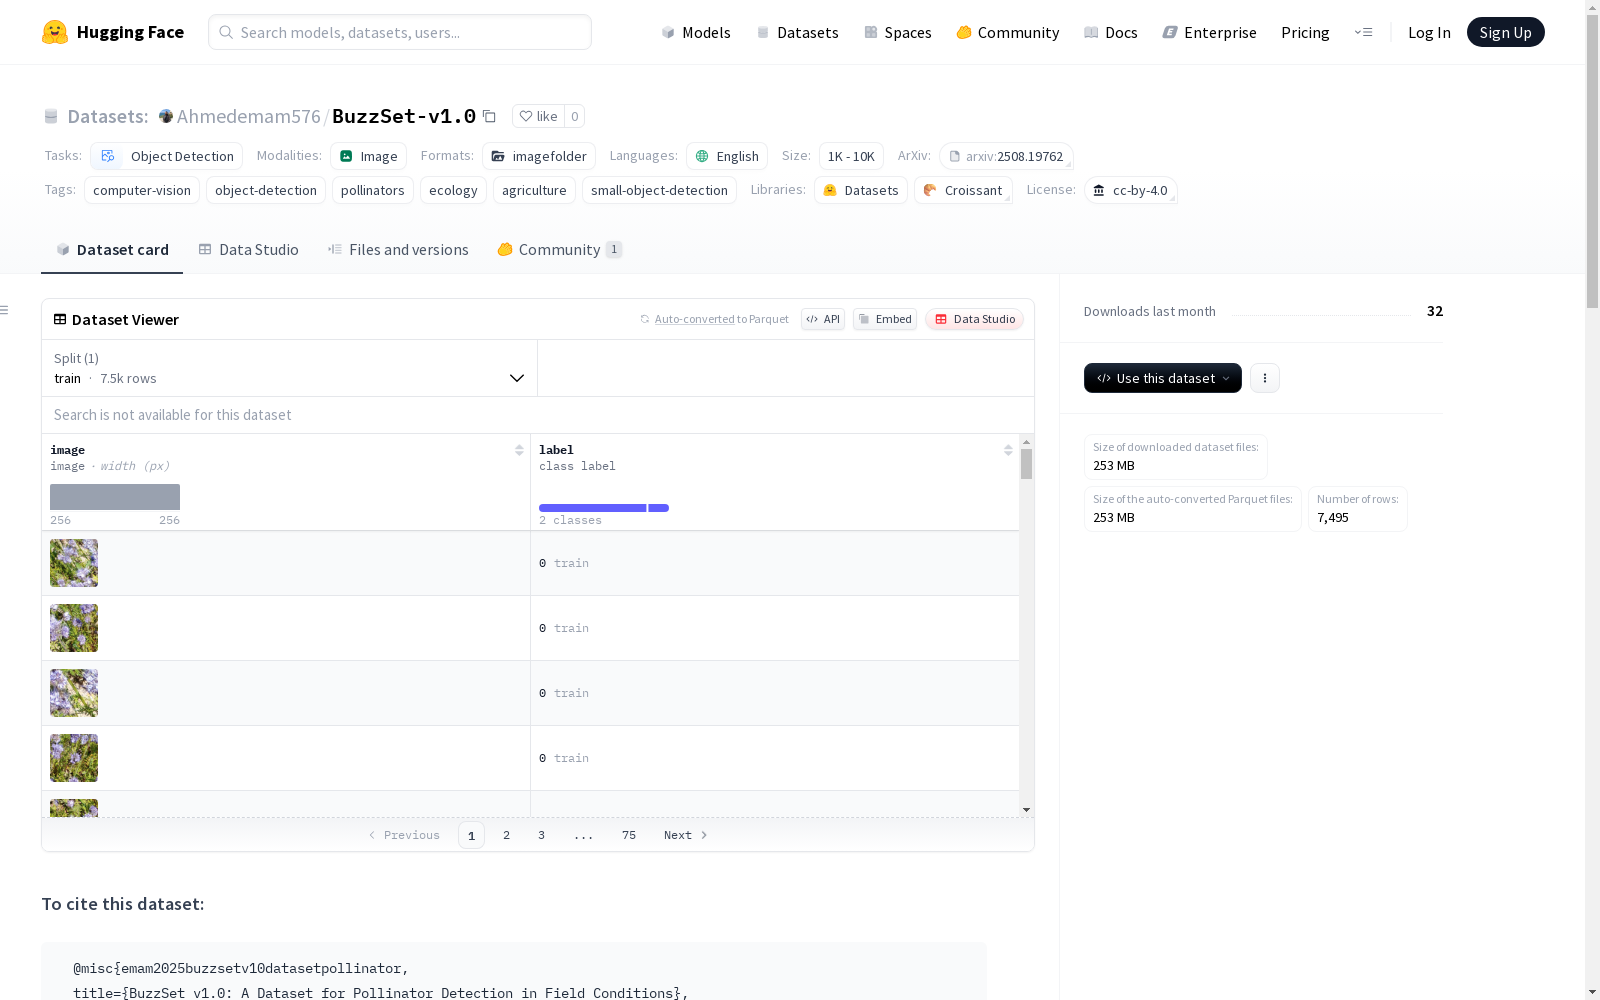1600x1000 pixels.
Task: Click the search magnifier icon
Action: pyautogui.click(x=226, y=32)
